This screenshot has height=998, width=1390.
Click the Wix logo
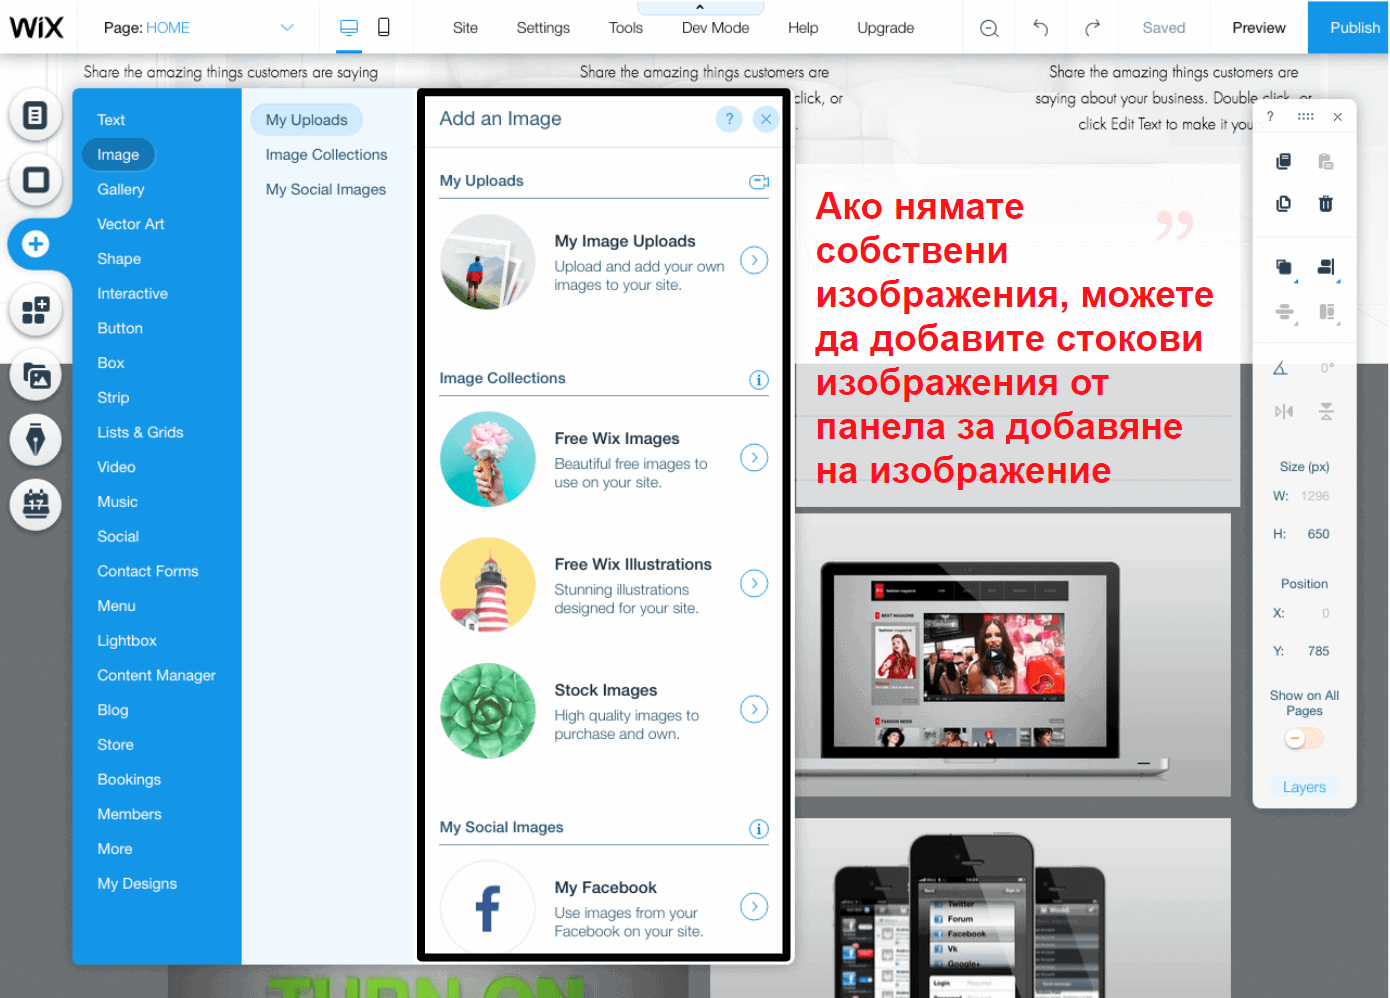coord(37,27)
